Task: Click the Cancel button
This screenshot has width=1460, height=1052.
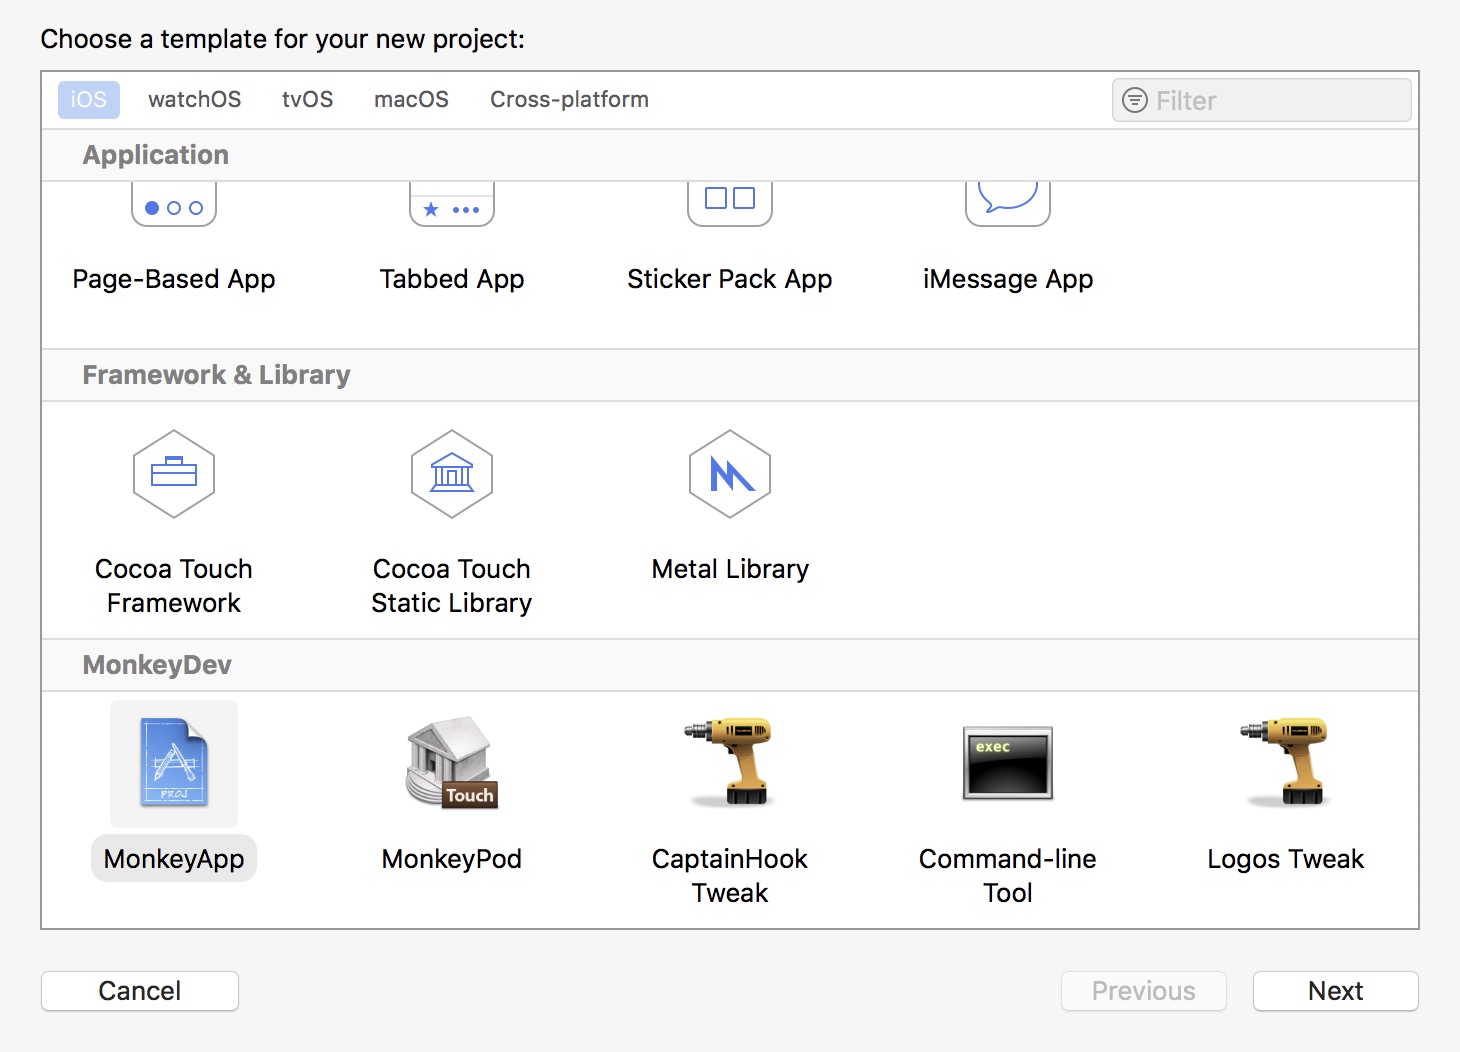Action: pyautogui.click(x=140, y=991)
